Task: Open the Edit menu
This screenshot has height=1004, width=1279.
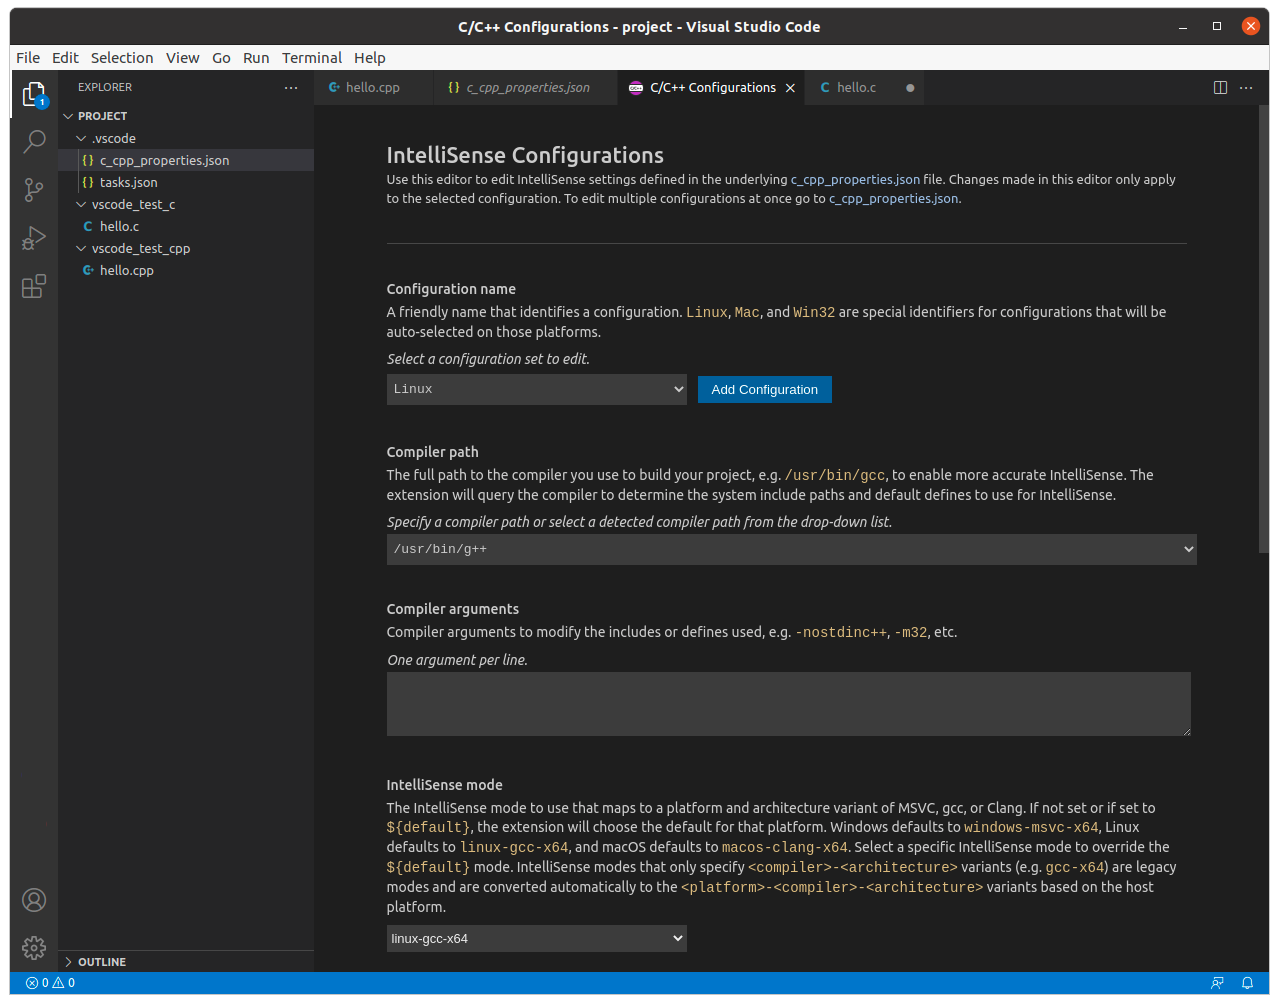Action: click(x=65, y=58)
